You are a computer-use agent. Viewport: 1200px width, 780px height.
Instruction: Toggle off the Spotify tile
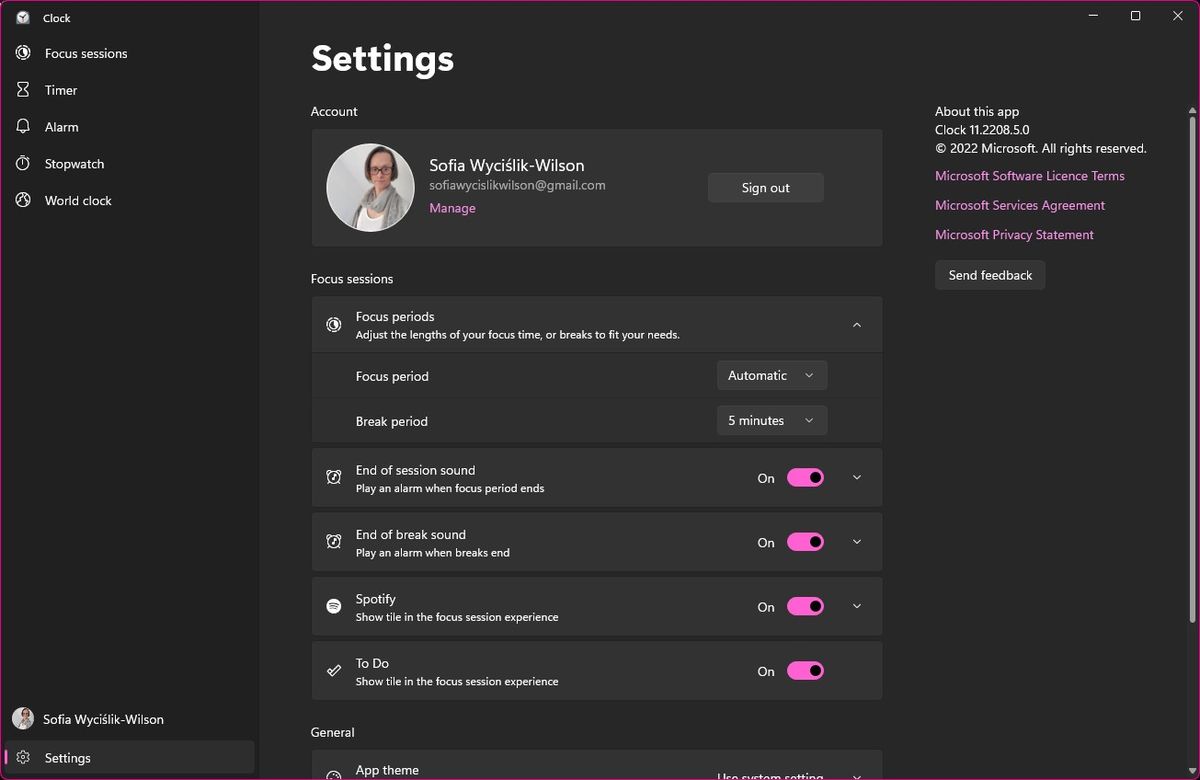pos(806,606)
